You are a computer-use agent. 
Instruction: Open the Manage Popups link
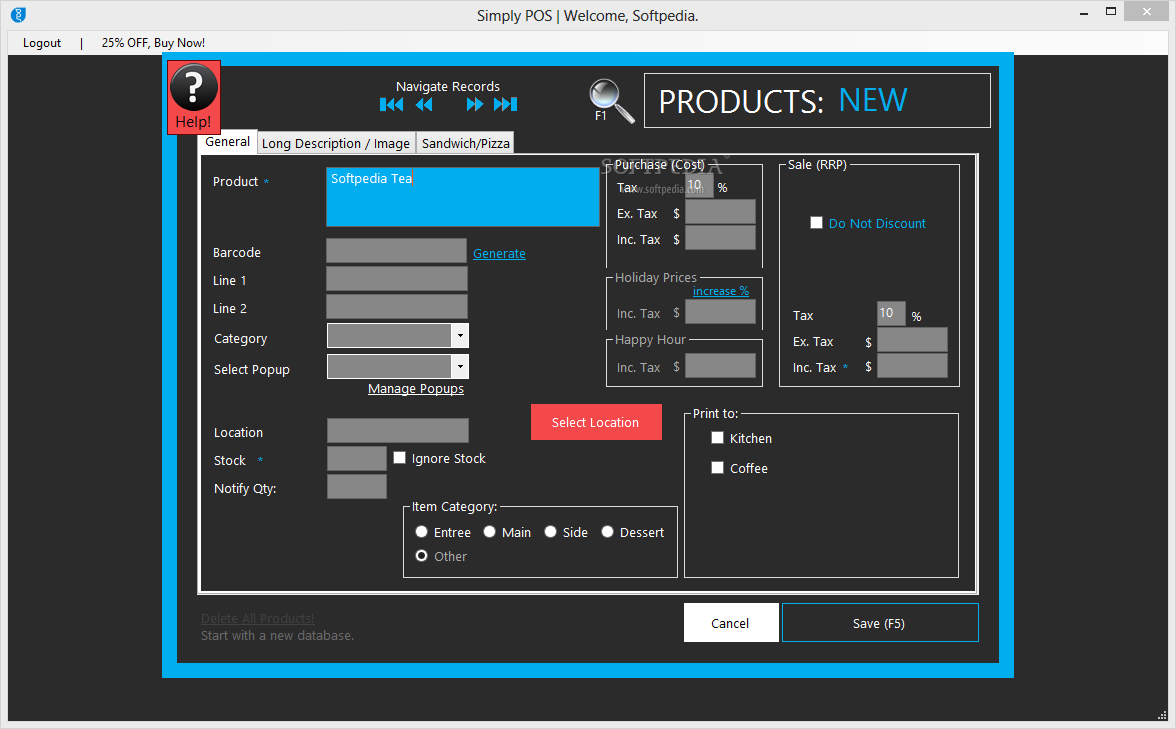click(x=416, y=388)
